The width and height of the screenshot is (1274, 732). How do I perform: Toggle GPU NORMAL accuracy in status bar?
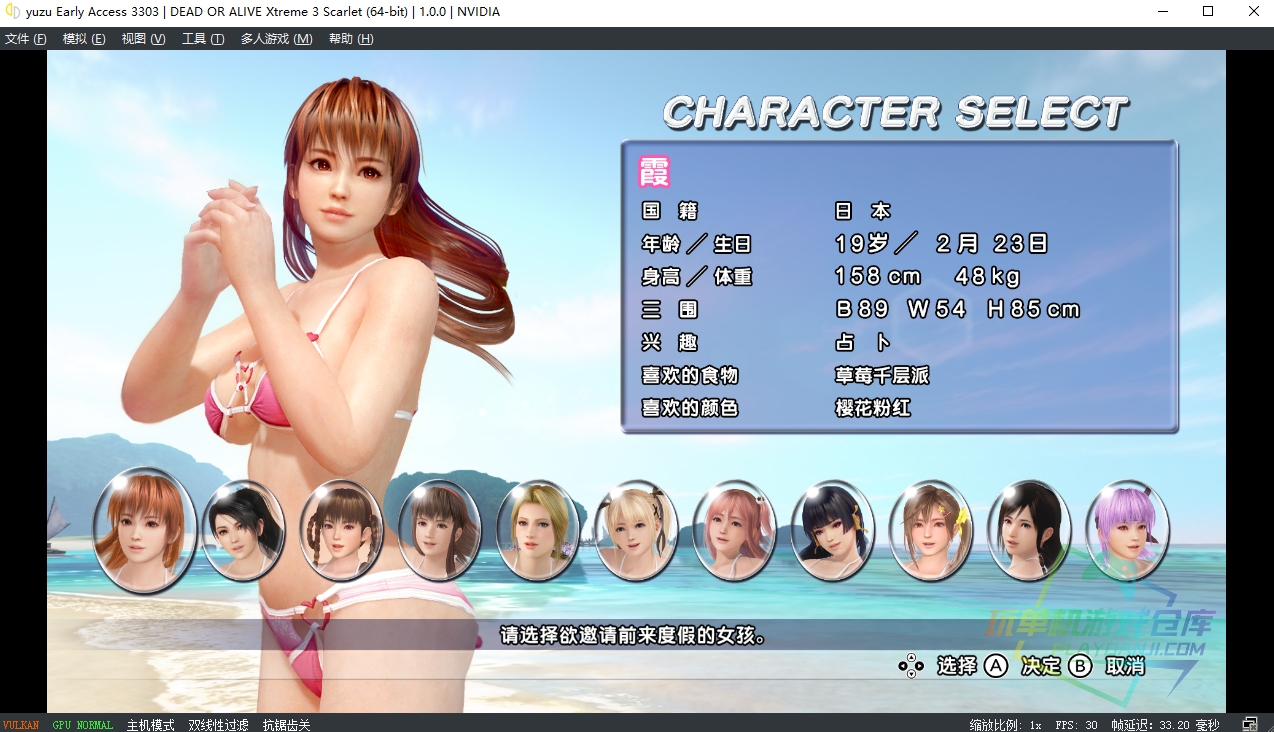(x=83, y=725)
